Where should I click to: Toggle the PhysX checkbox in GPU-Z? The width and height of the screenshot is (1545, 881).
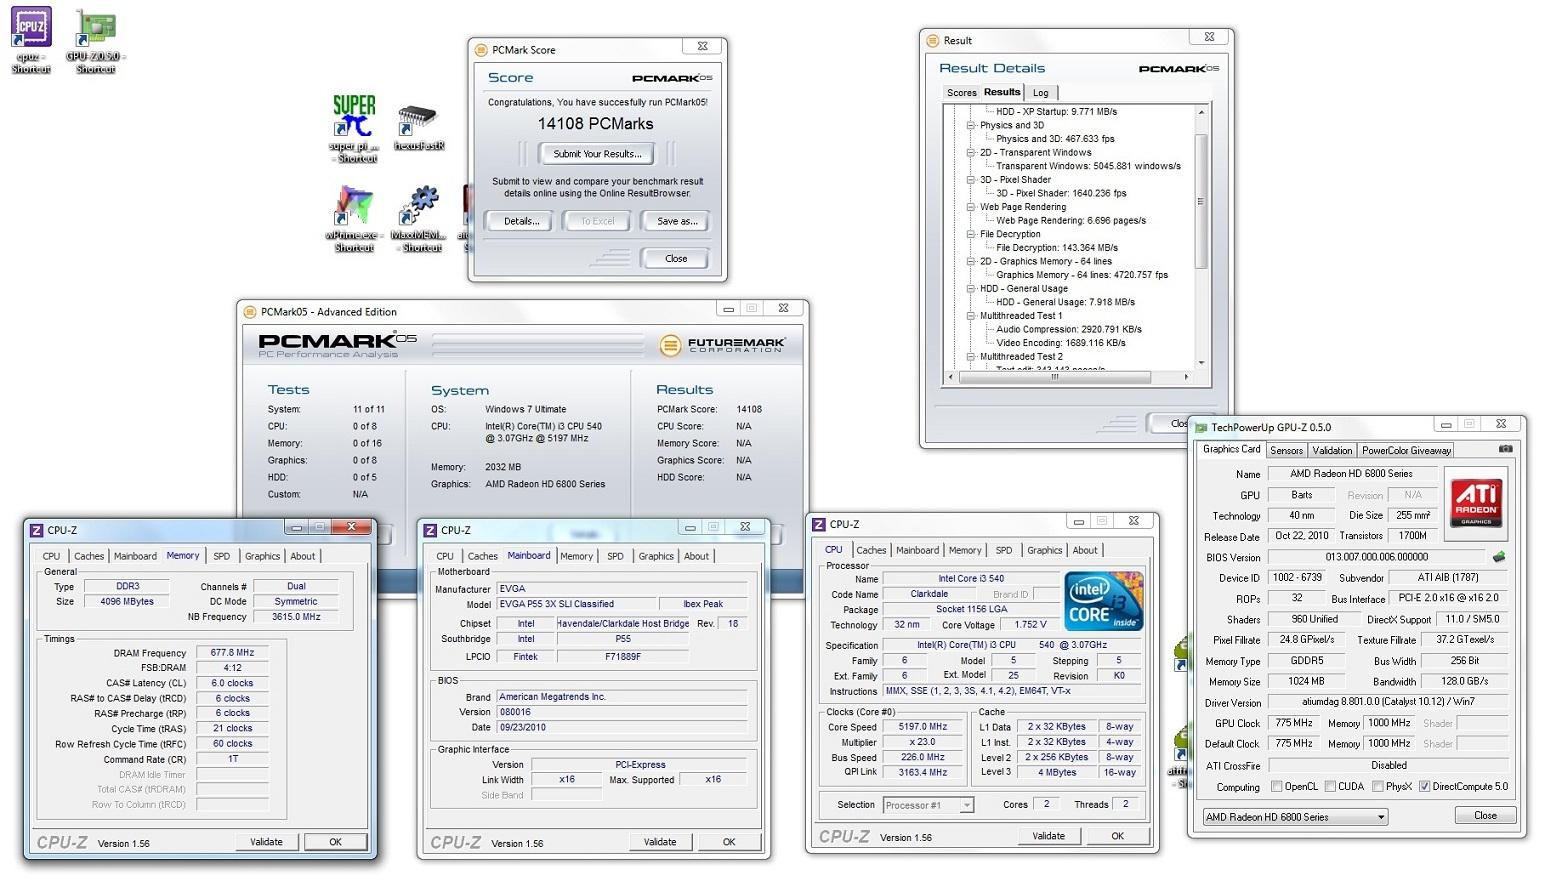coord(1377,787)
